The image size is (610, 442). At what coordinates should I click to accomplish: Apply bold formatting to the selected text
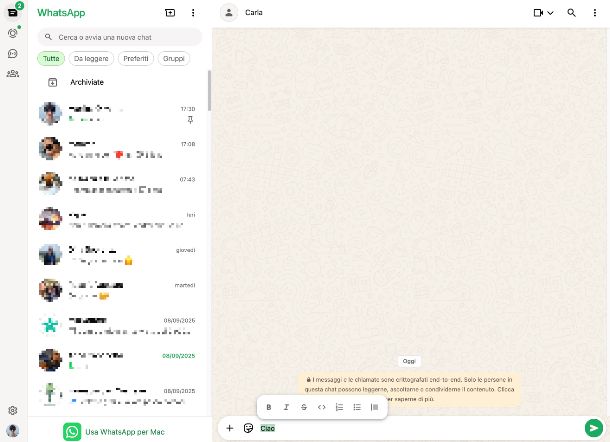(269, 407)
